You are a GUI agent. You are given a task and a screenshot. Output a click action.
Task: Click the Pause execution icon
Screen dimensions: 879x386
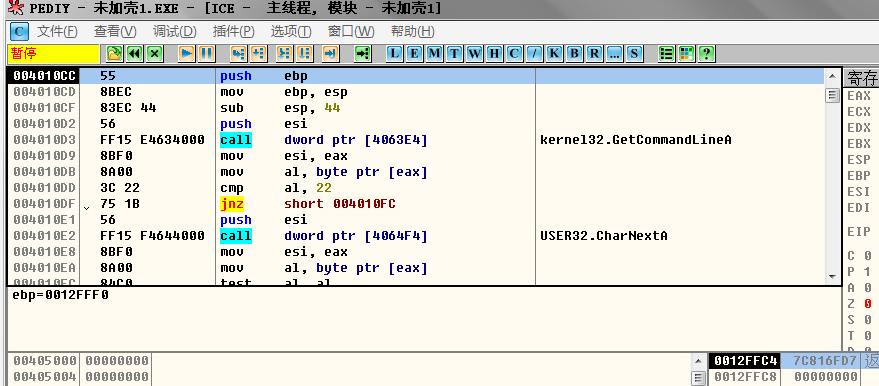point(206,54)
